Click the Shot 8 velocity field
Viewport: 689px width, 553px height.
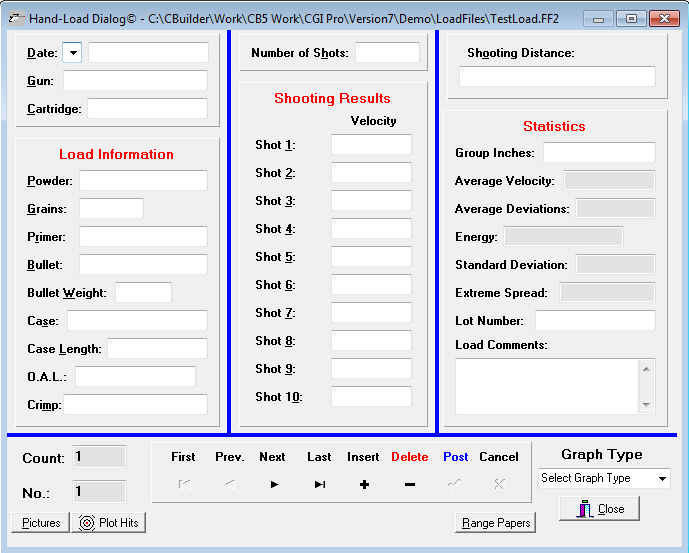(371, 341)
